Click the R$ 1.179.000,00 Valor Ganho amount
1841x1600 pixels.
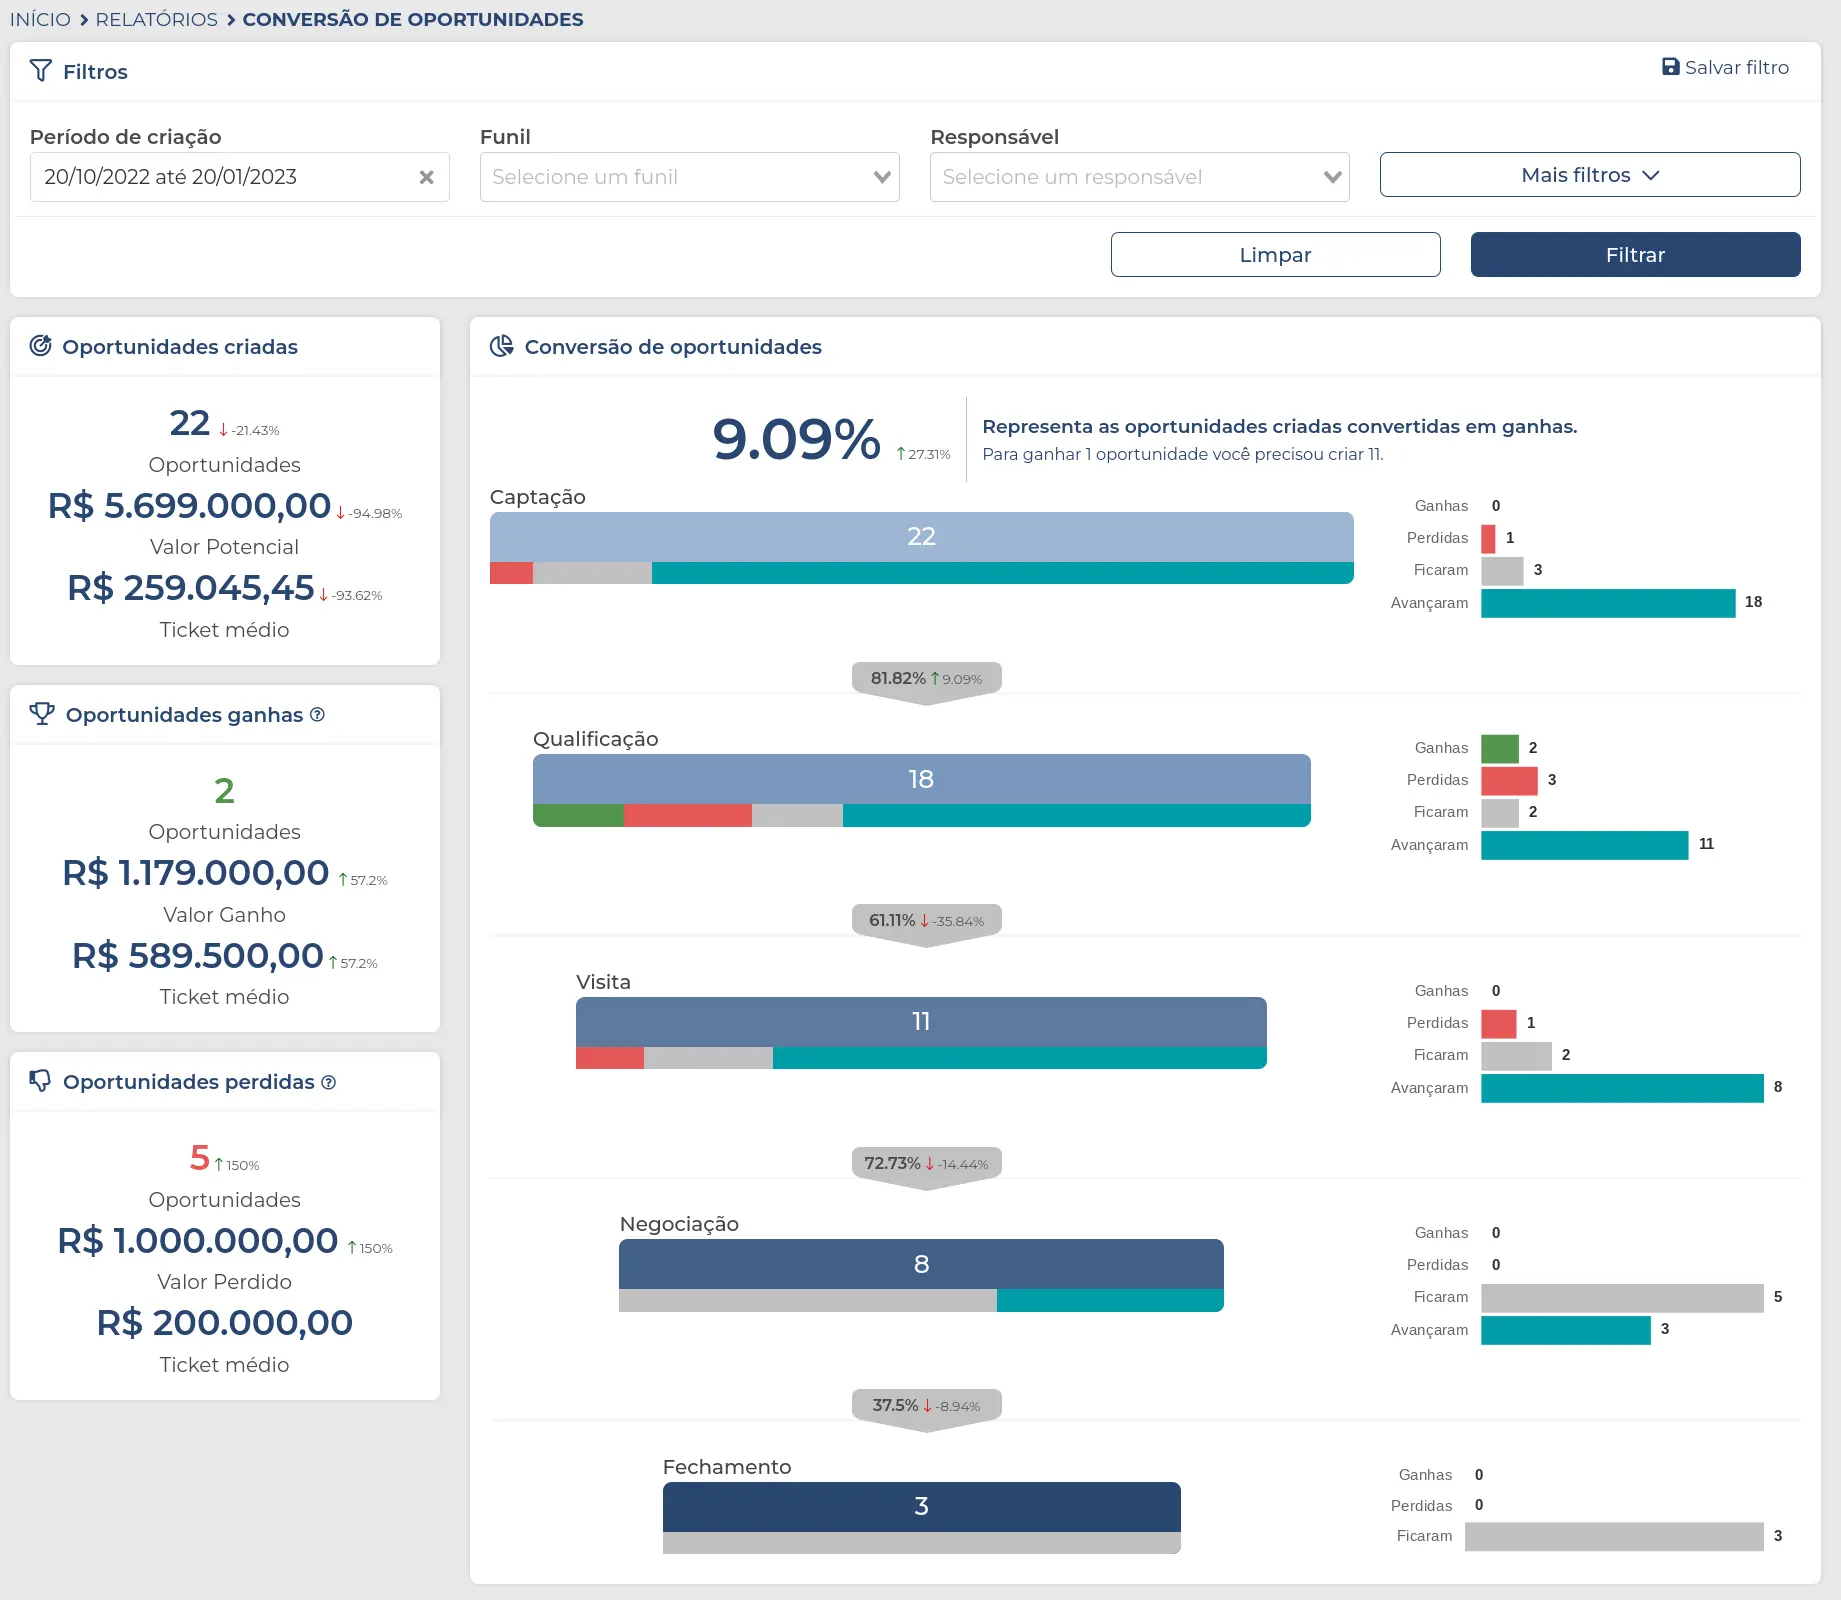tap(196, 873)
